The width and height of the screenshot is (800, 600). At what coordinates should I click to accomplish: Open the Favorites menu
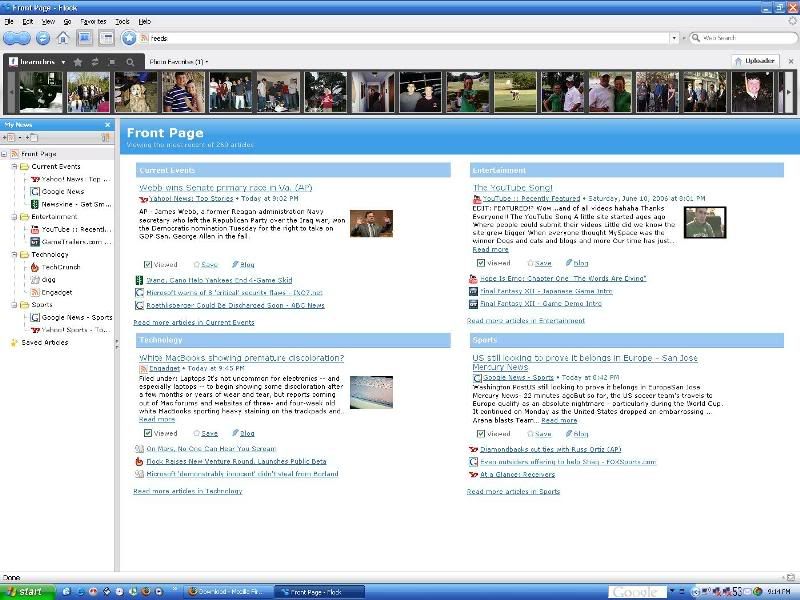pyautogui.click(x=93, y=21)
